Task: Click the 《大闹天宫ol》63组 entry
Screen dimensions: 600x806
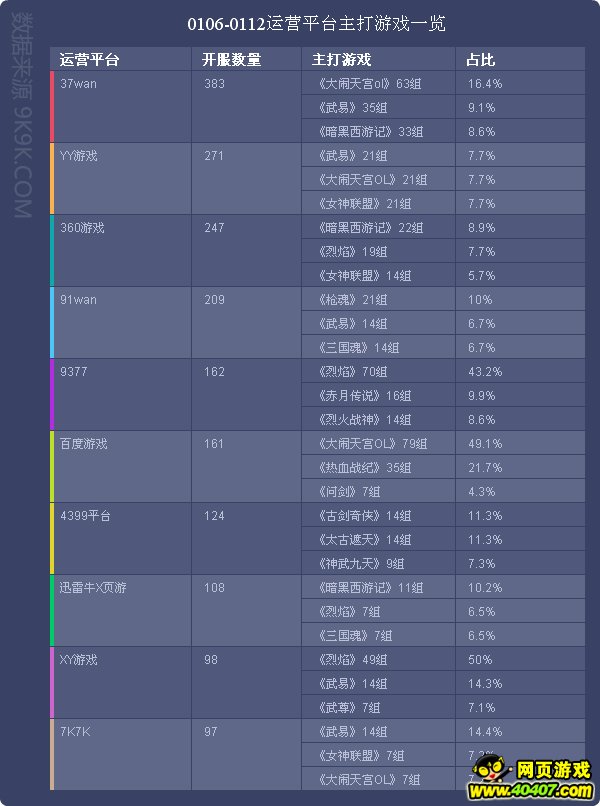Action: coord(370,83)
